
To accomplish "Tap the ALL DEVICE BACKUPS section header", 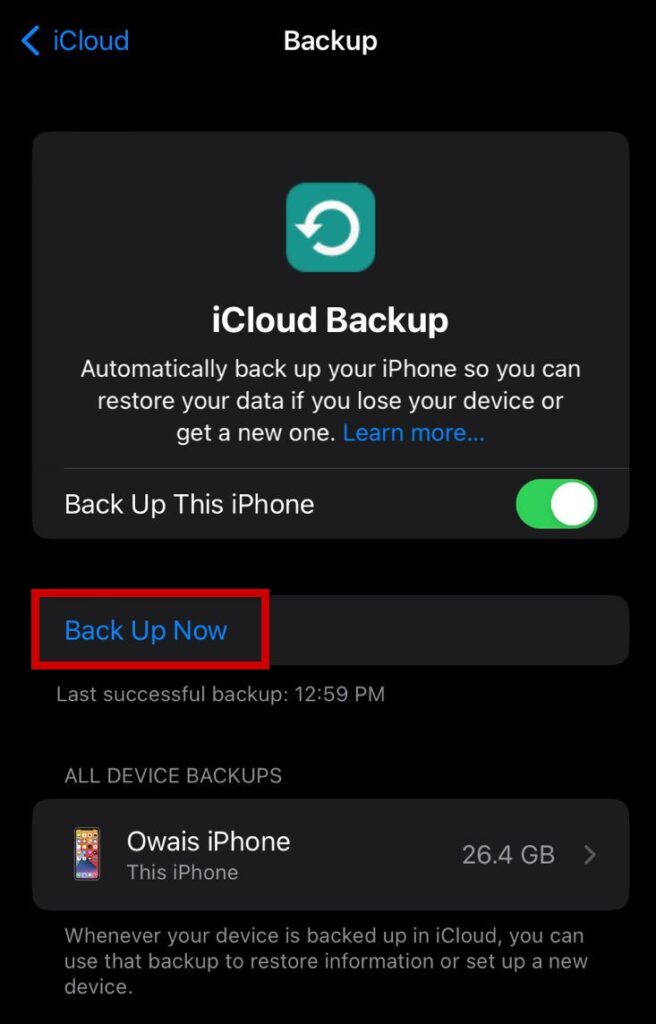I will [x=173, y=776].
